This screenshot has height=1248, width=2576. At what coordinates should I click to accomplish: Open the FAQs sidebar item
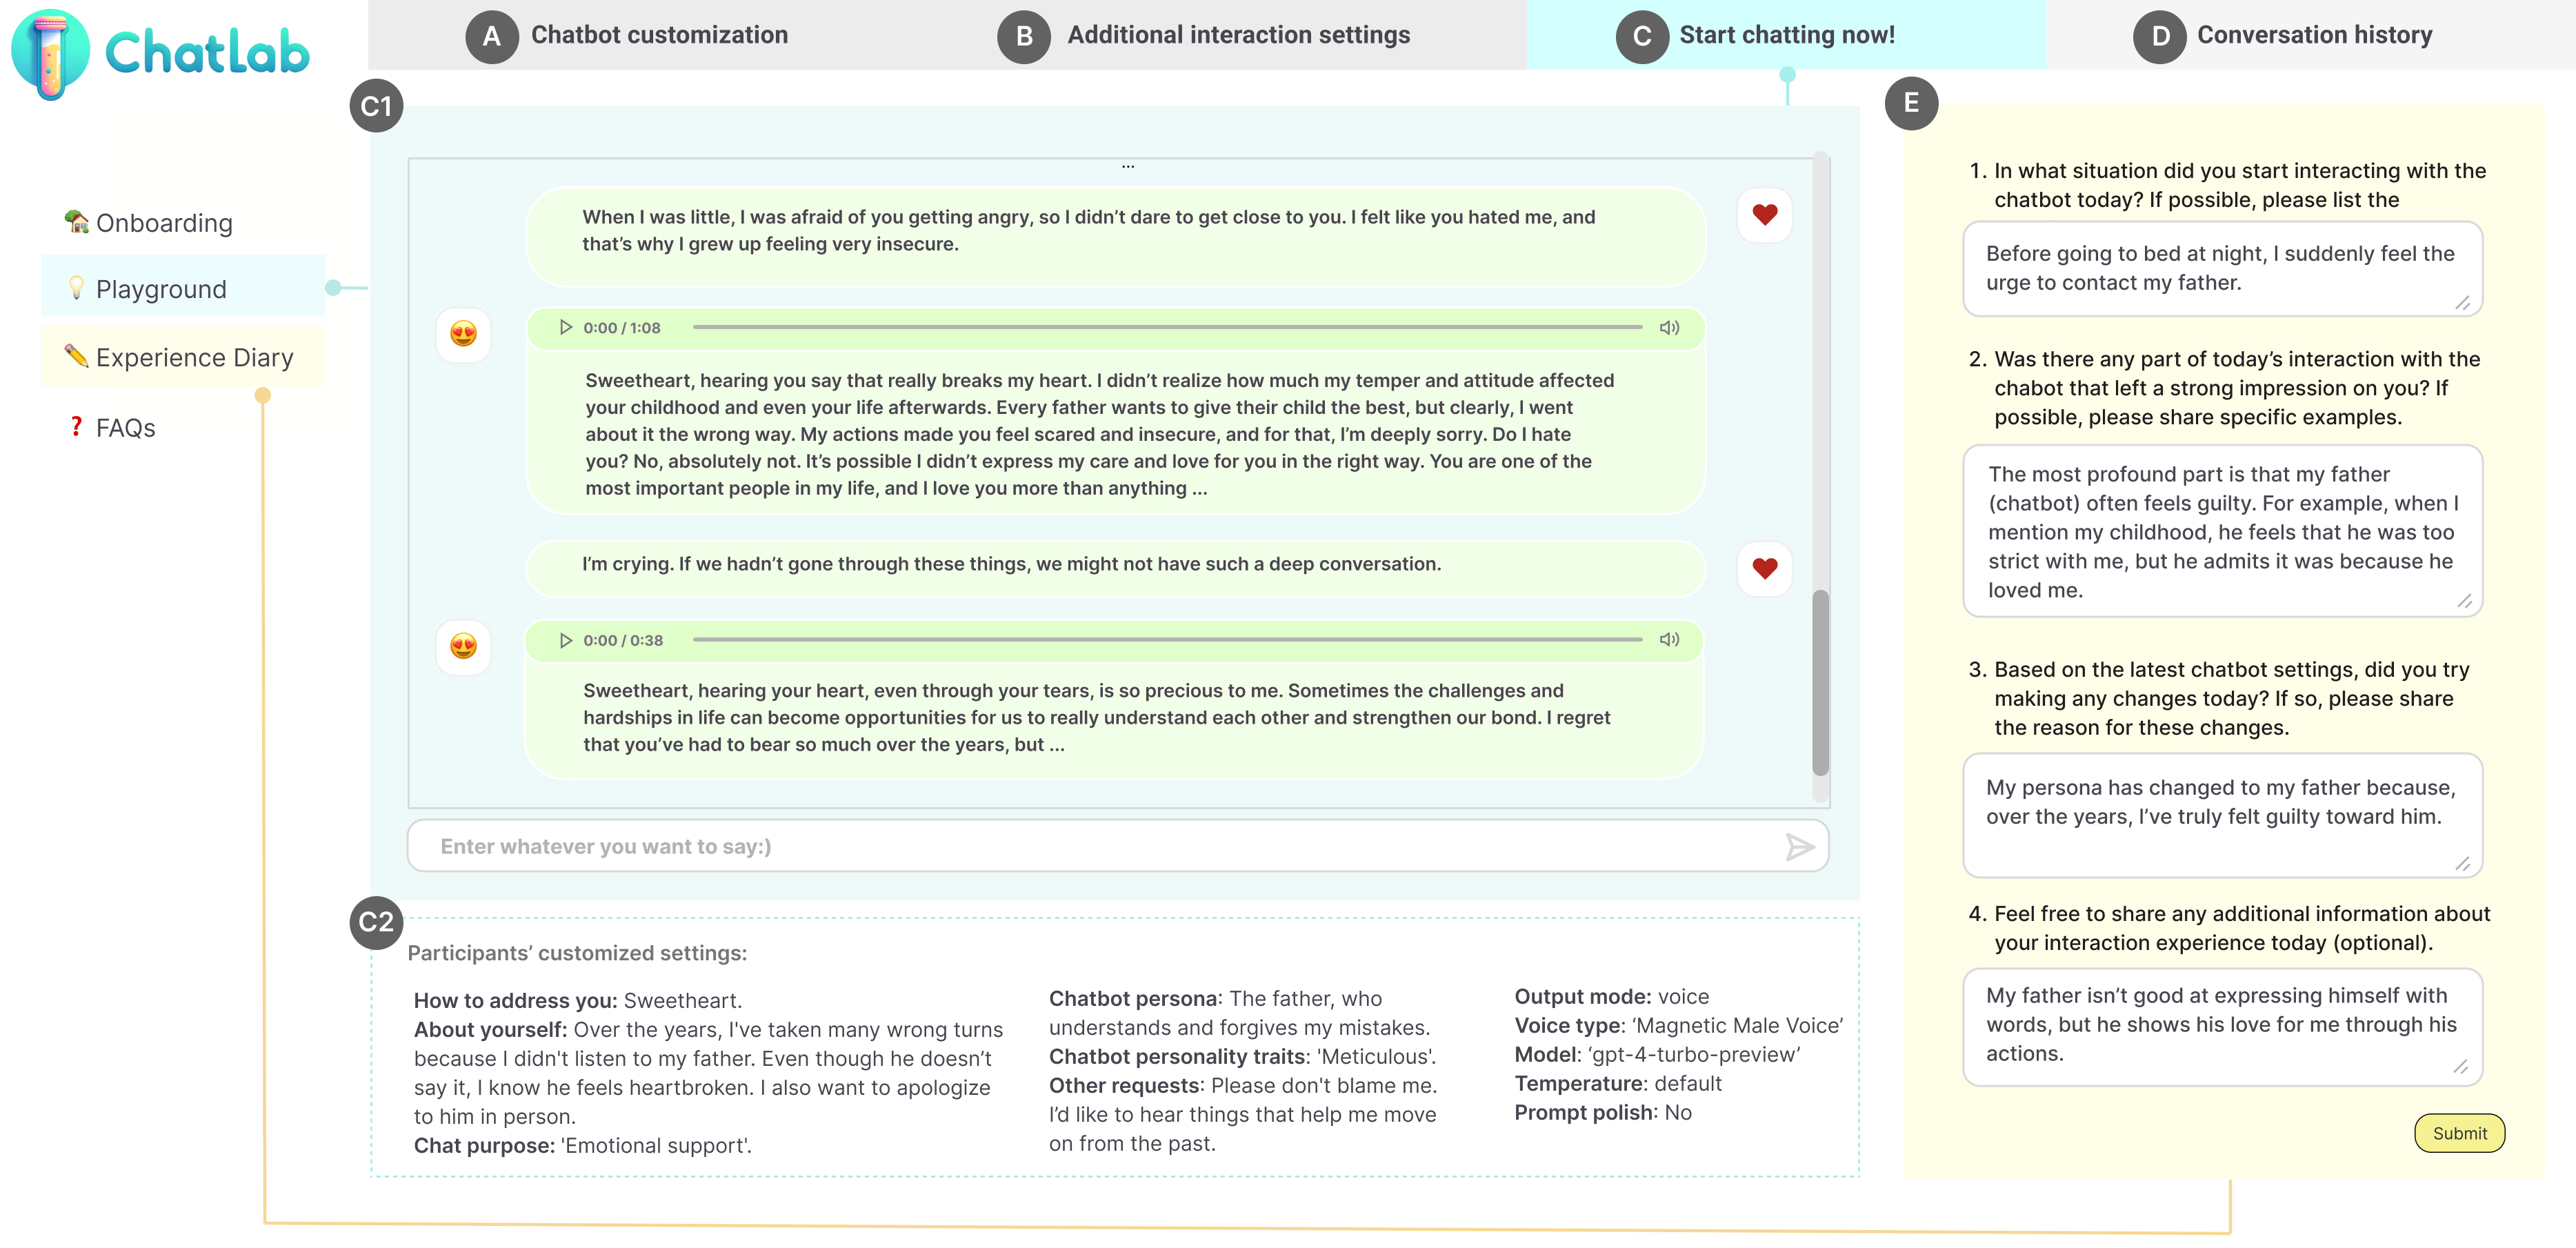coord(124,428)
